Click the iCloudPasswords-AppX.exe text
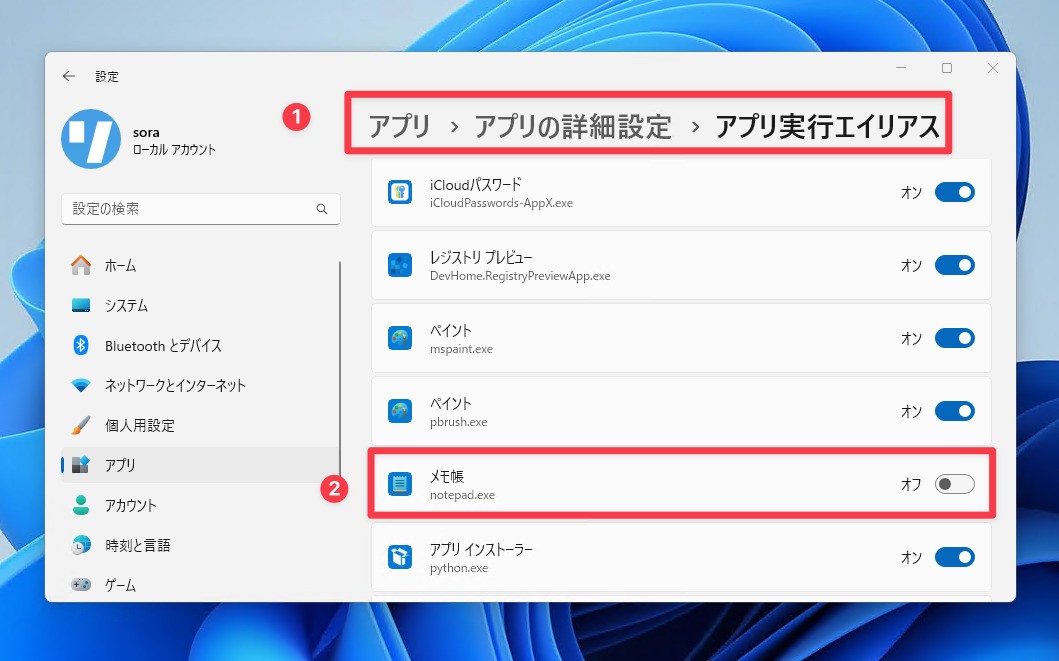The width and height of the screenshot is (1059, 661). point(501,203)
